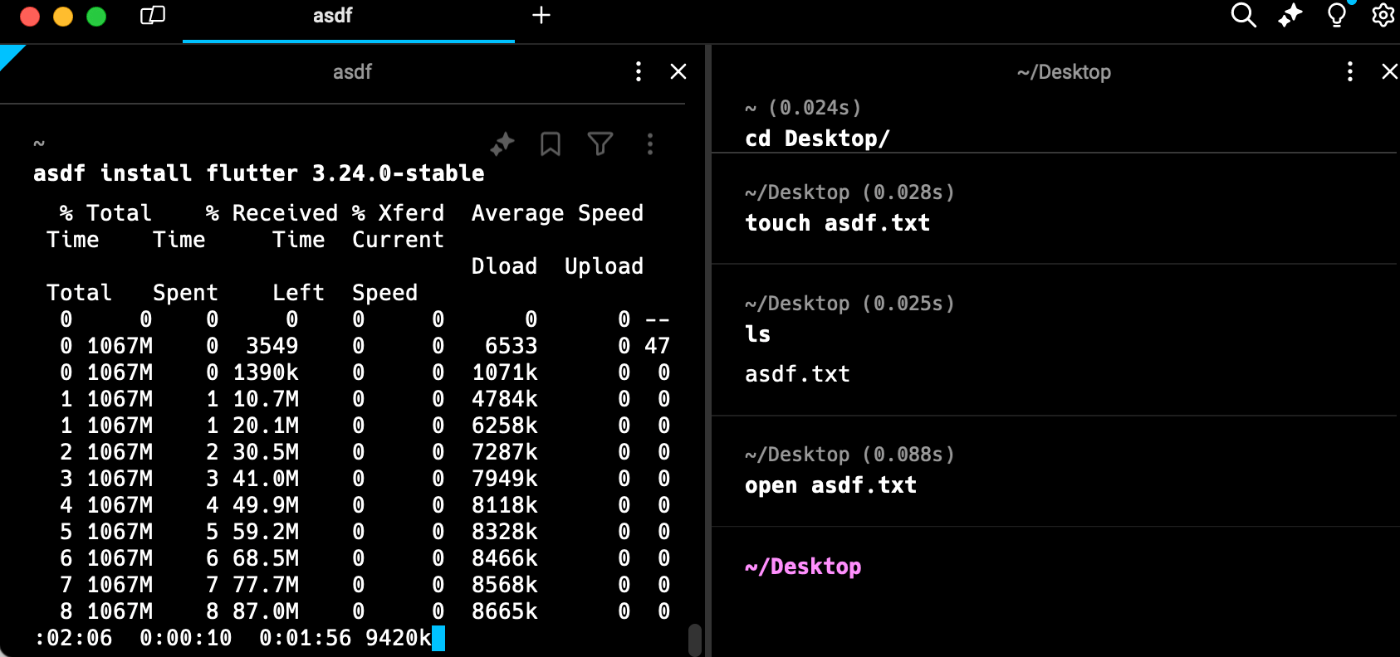Viewport: 1400px width, 657px height.
Task: Click the 87.0M received value
Action: (x=265, y=611)
